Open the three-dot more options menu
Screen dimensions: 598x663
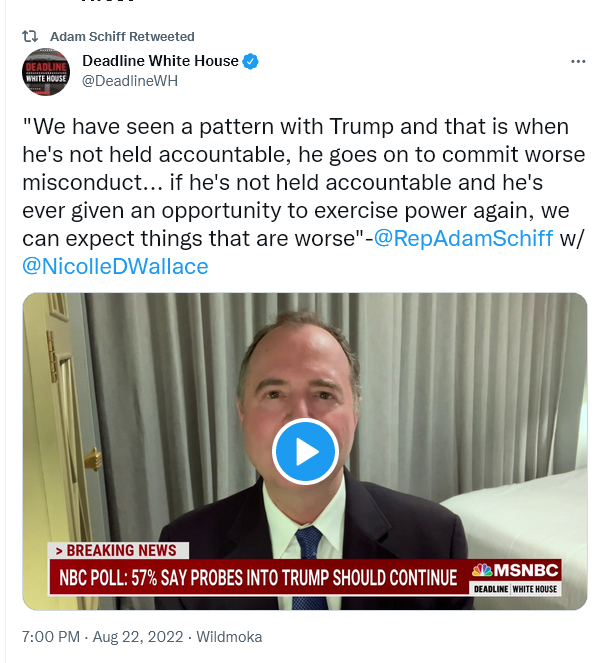click(578, 62)
